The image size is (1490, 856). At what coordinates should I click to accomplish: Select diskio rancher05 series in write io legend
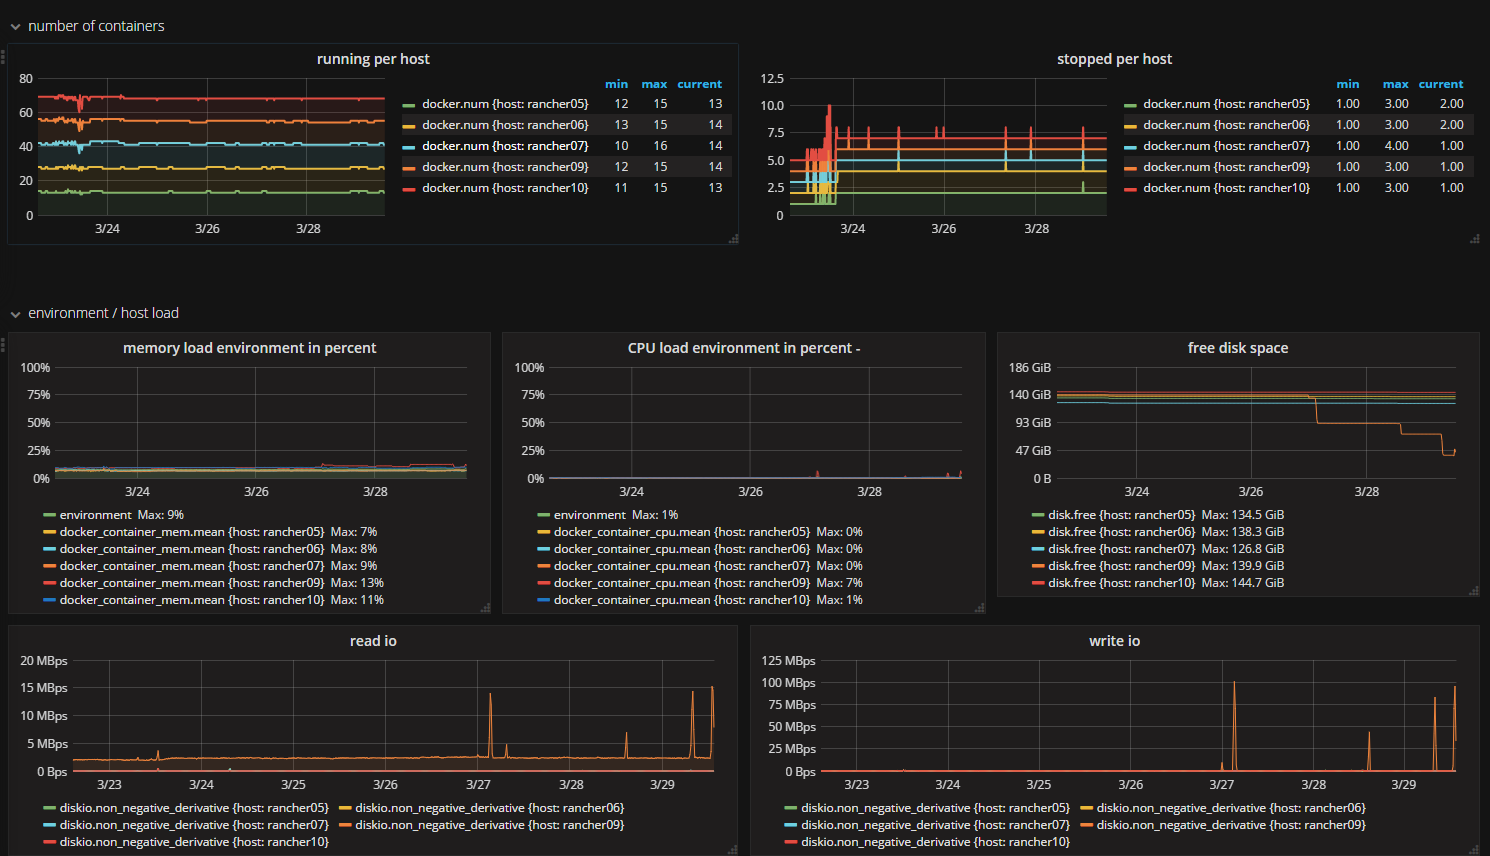click(x=935, y=808)
